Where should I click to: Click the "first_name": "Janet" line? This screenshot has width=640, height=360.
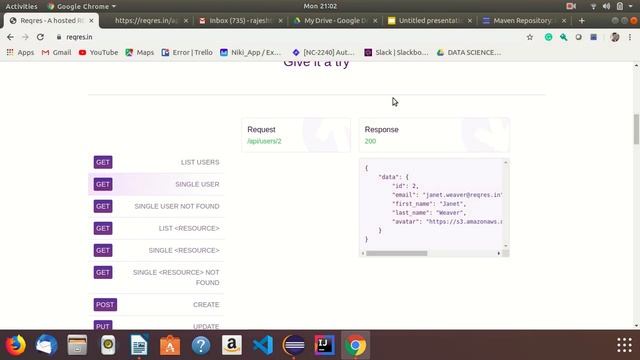click(x=429, y=204)
